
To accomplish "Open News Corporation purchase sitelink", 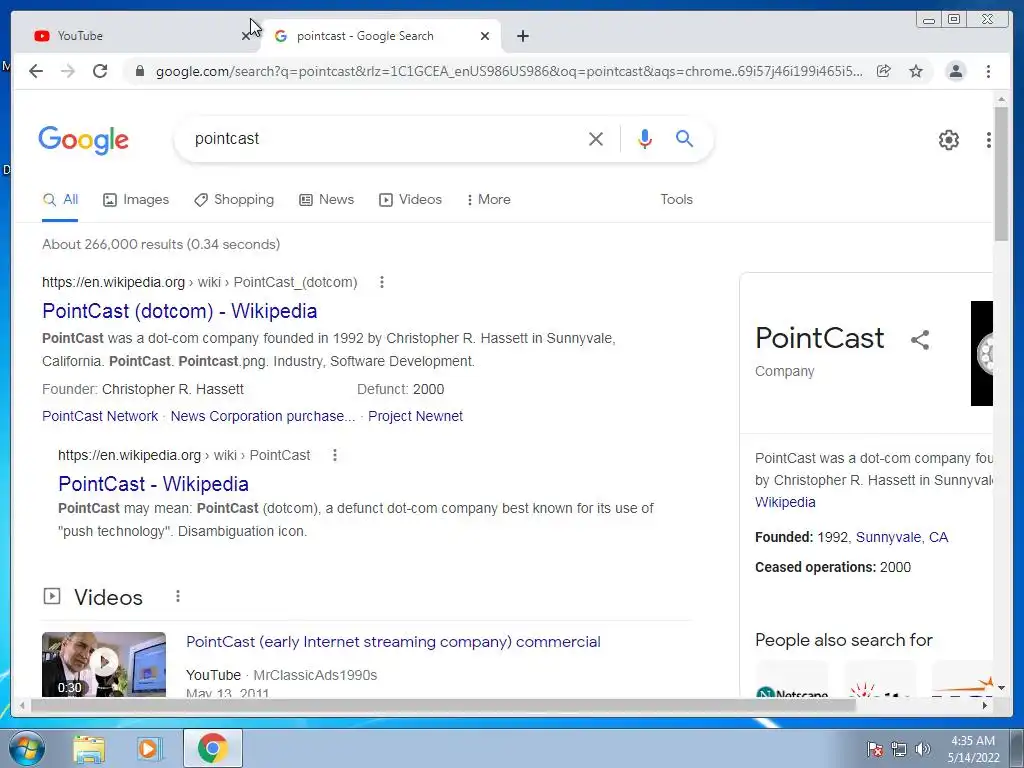I will [x=263, y=416].
